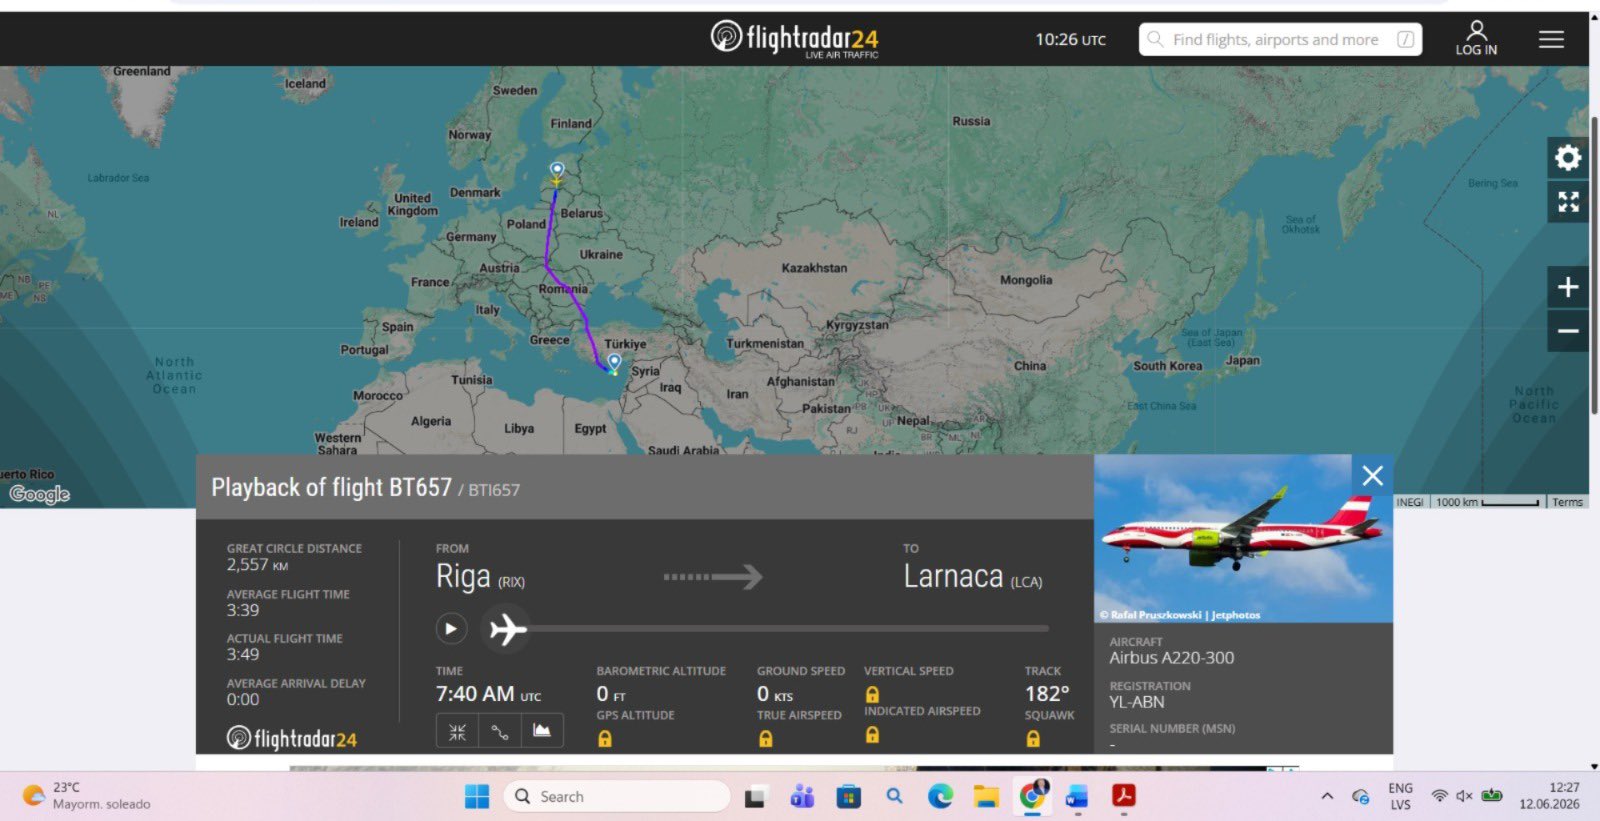
Task: Click the Google logo on the map
Action: [x=40, y=494]
